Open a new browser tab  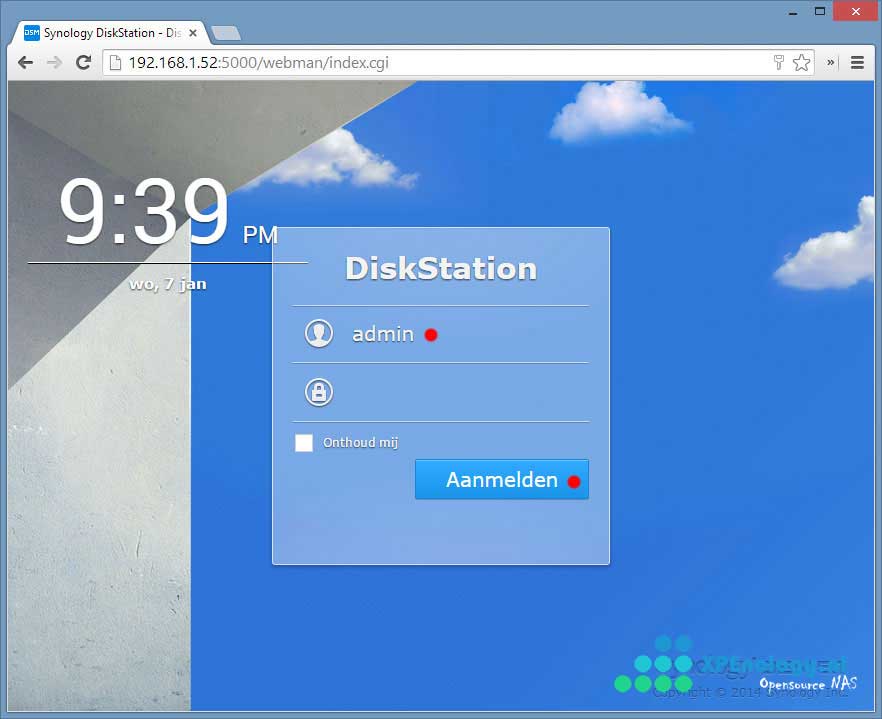tap(226, 33)
